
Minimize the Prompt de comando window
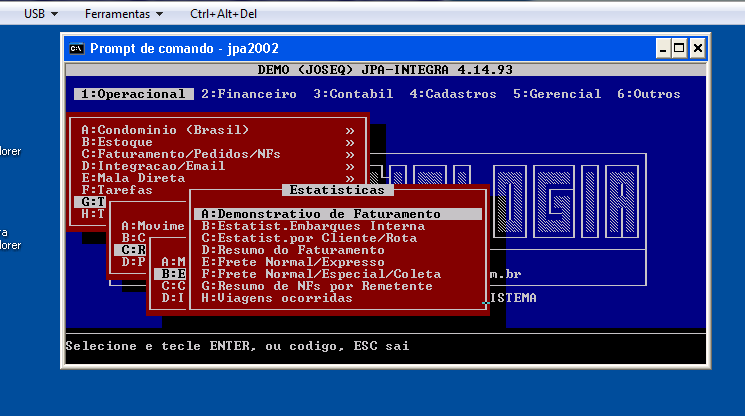(x=663, y=48)
